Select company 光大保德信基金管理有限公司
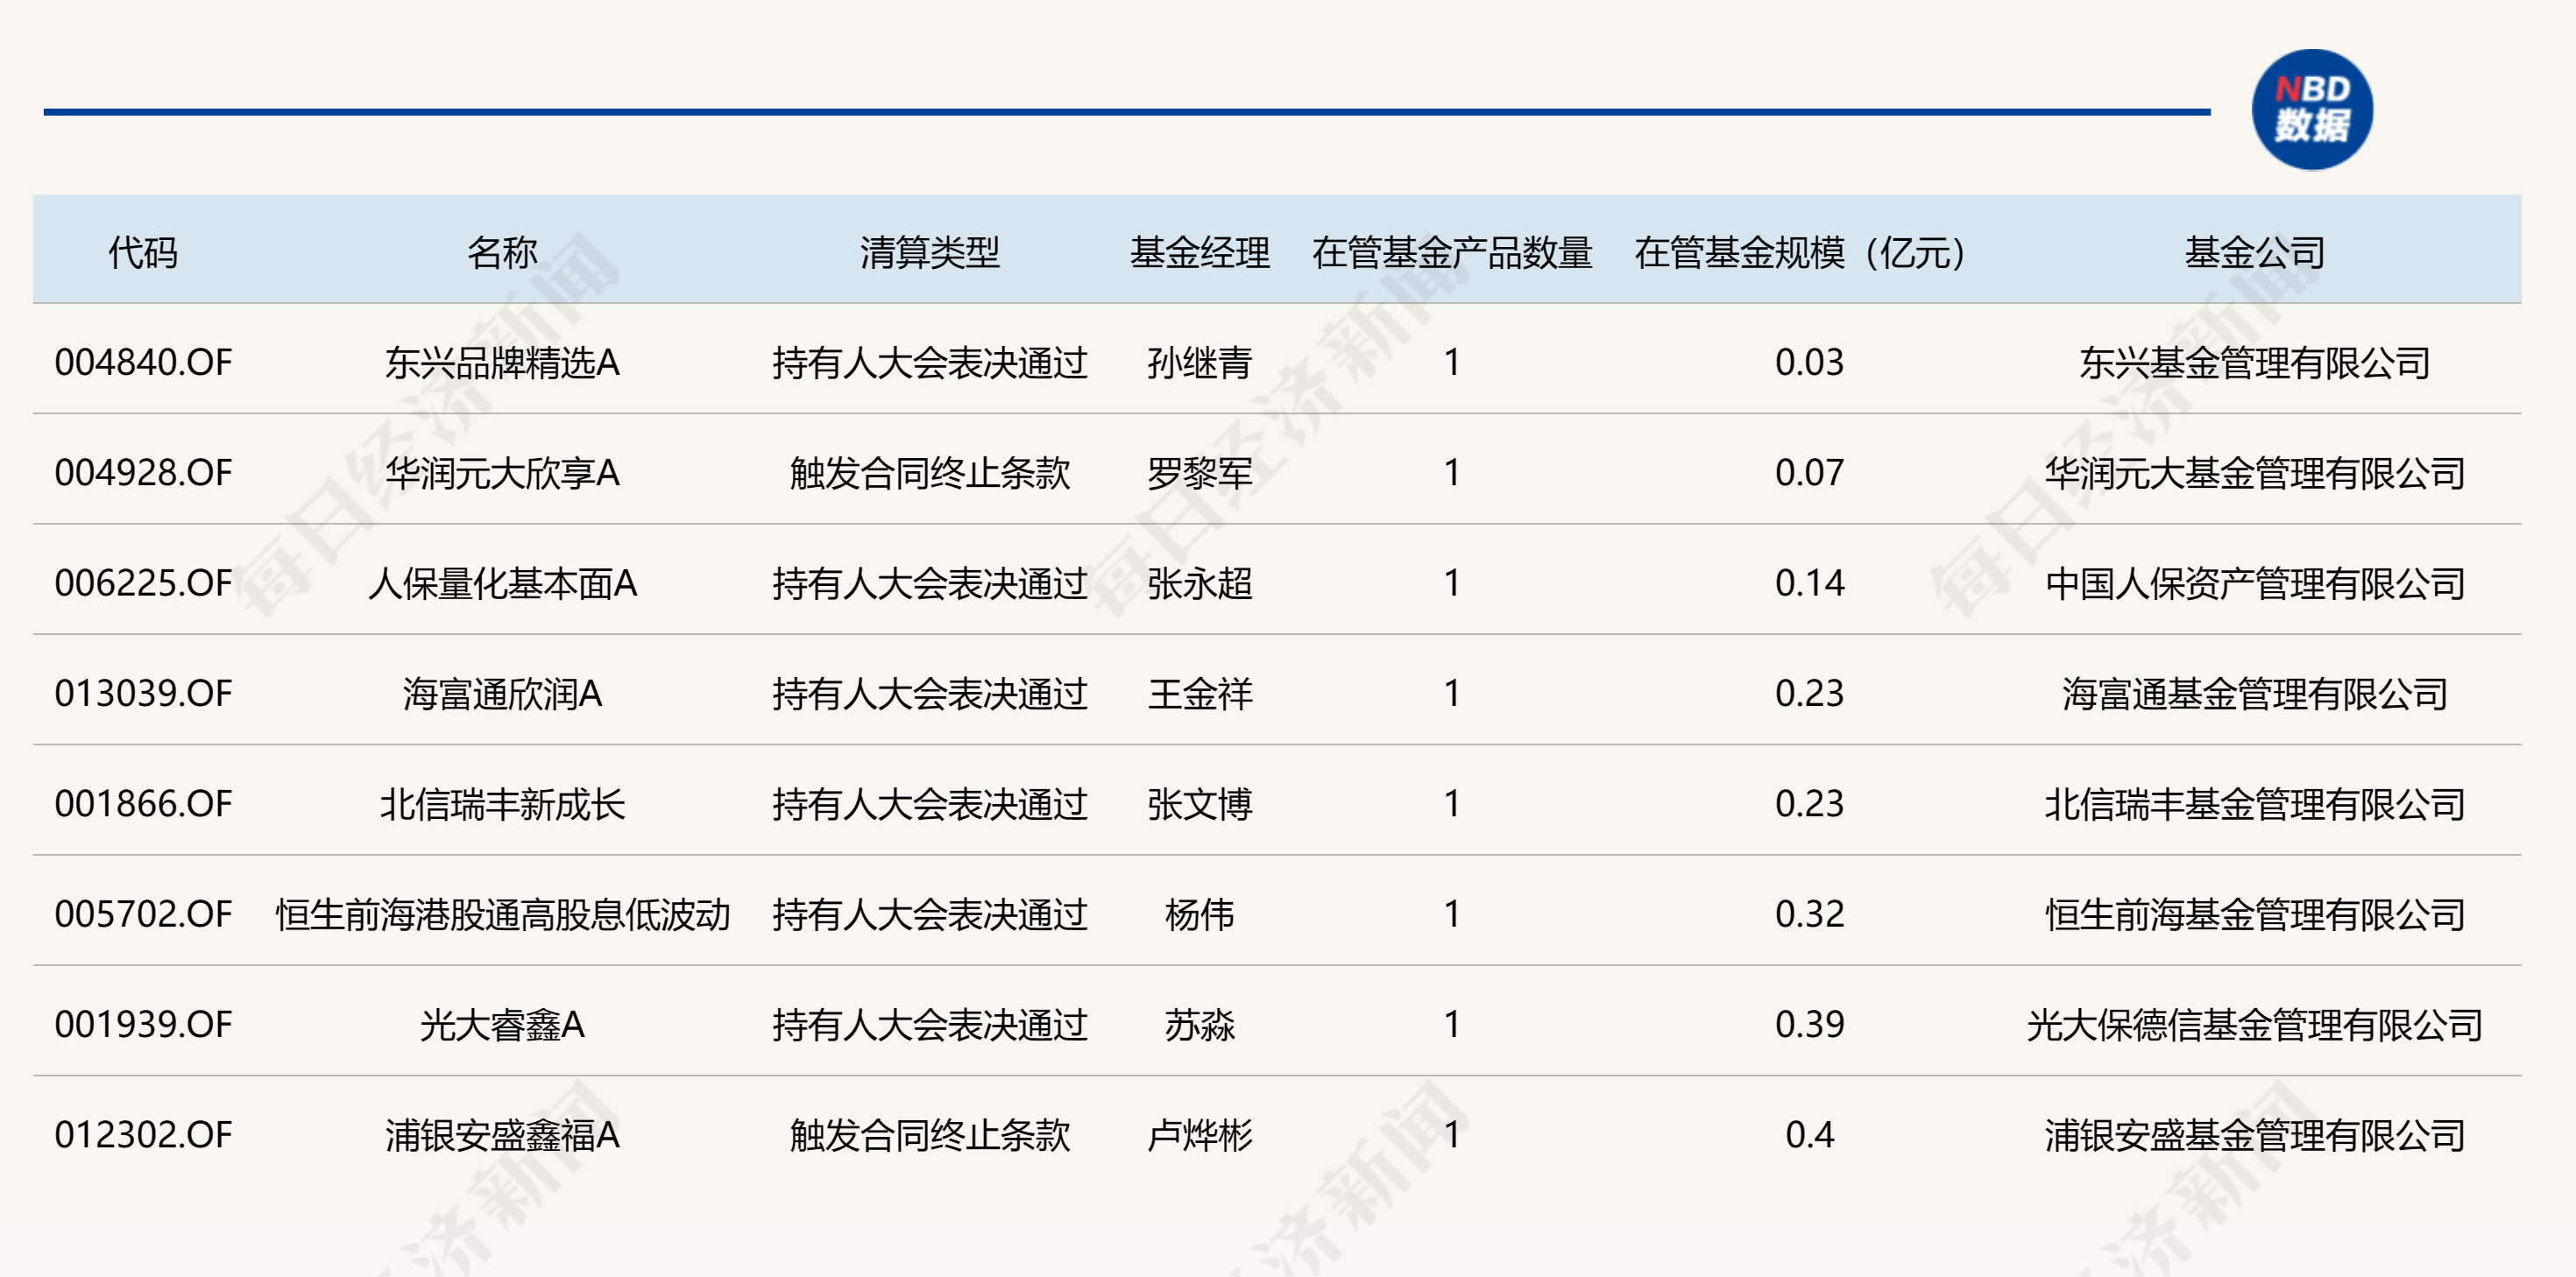The height and width of the screenshot is (1277, 2576). click(2255, 1024)
